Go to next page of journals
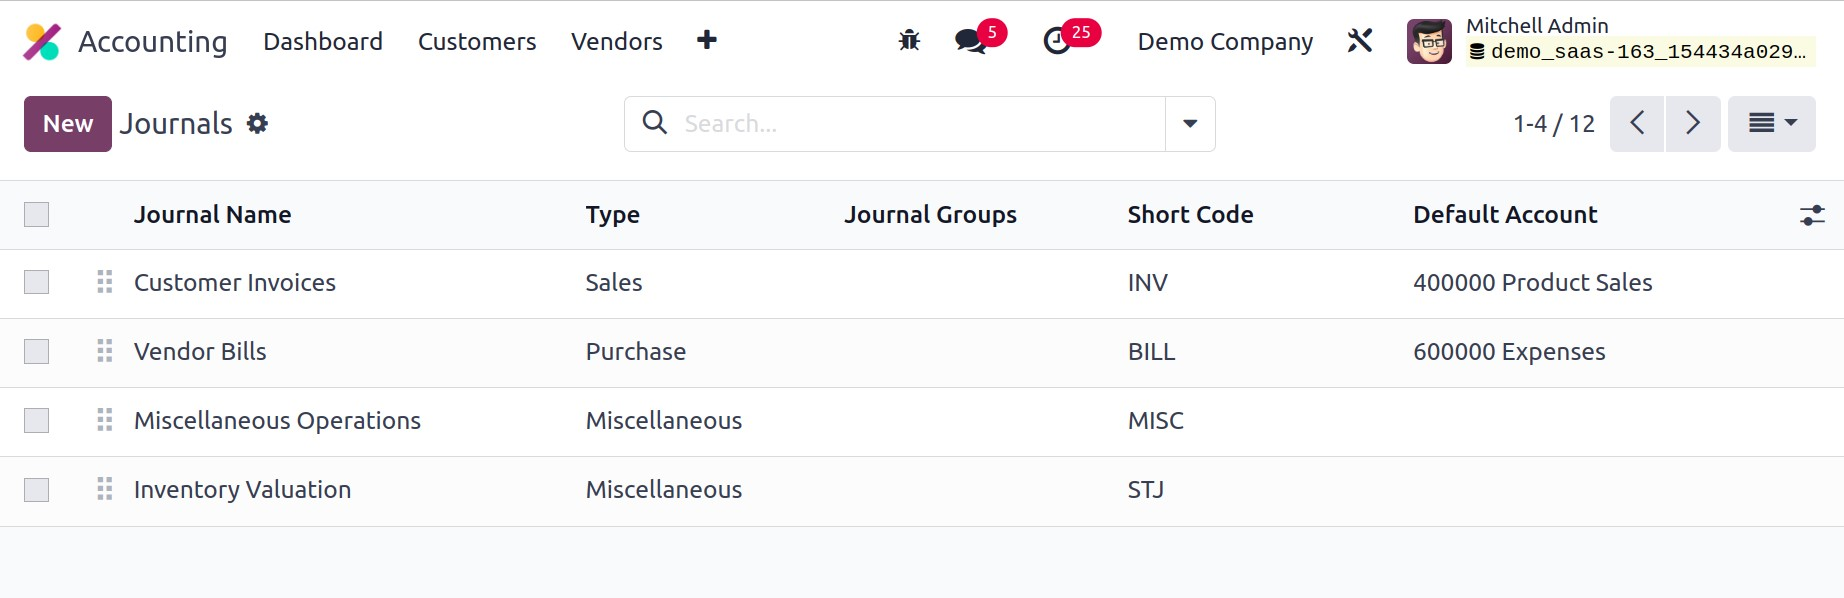The height and width of the screenshot is (598, 1844). 1692,124
